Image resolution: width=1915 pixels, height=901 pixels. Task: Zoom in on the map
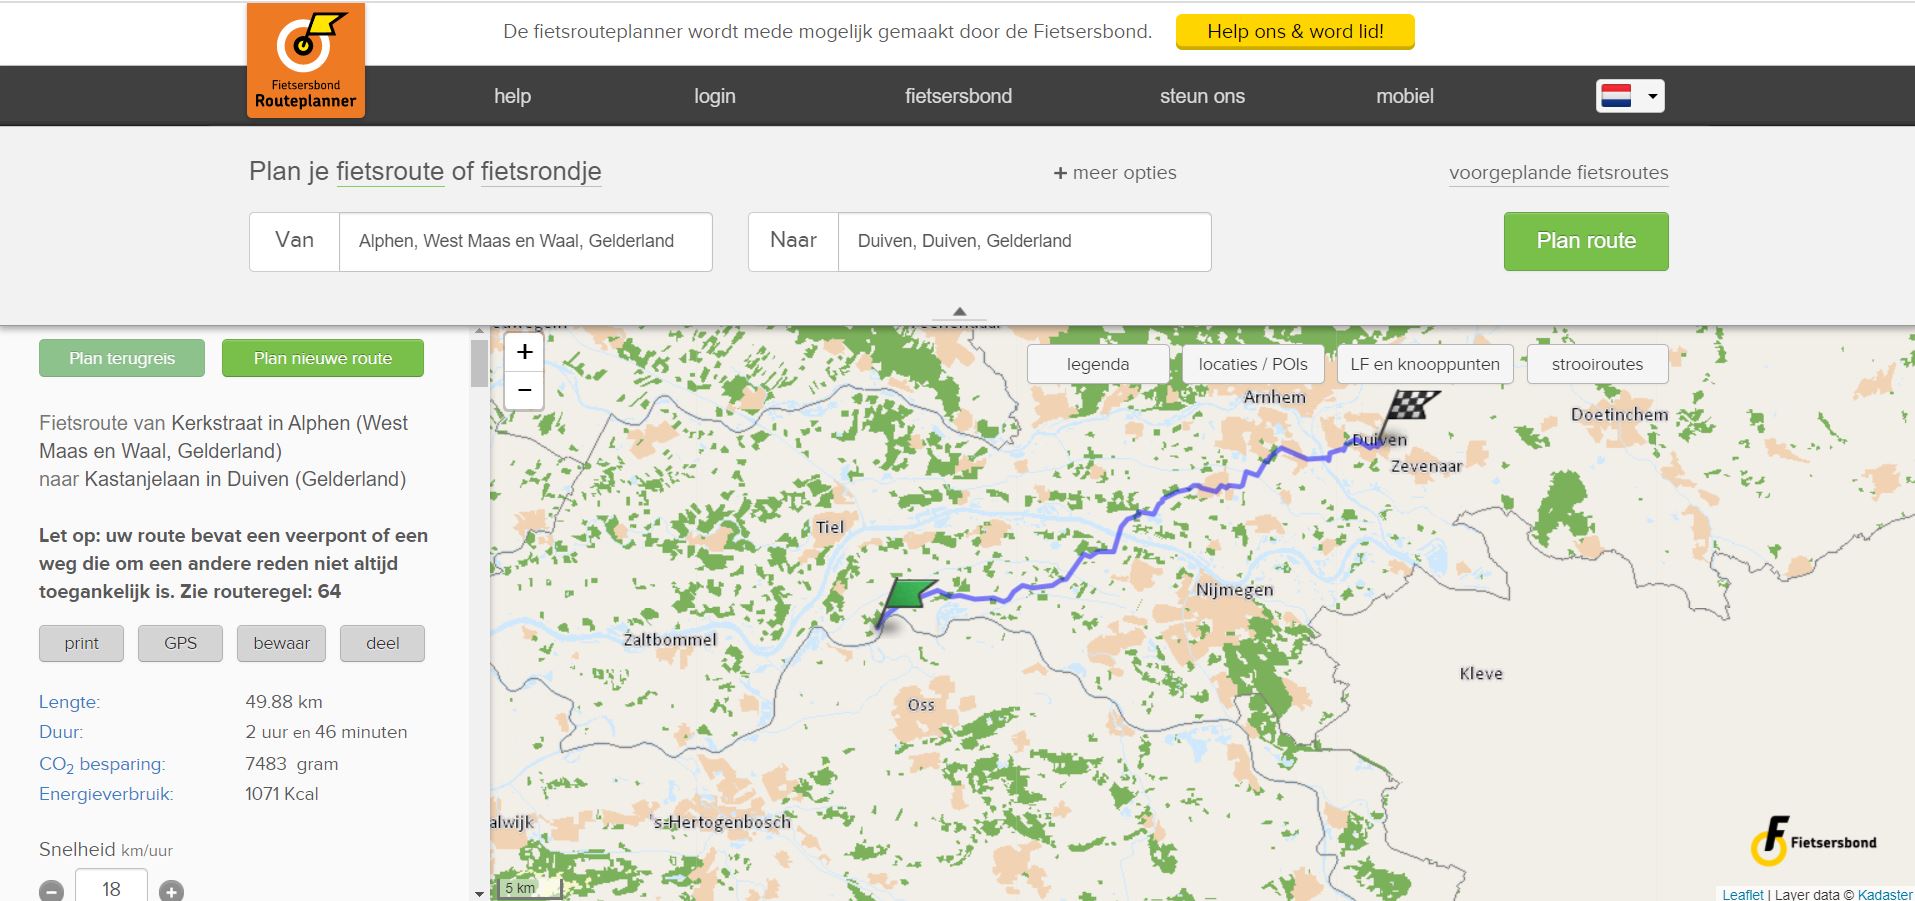pos(524,352)
